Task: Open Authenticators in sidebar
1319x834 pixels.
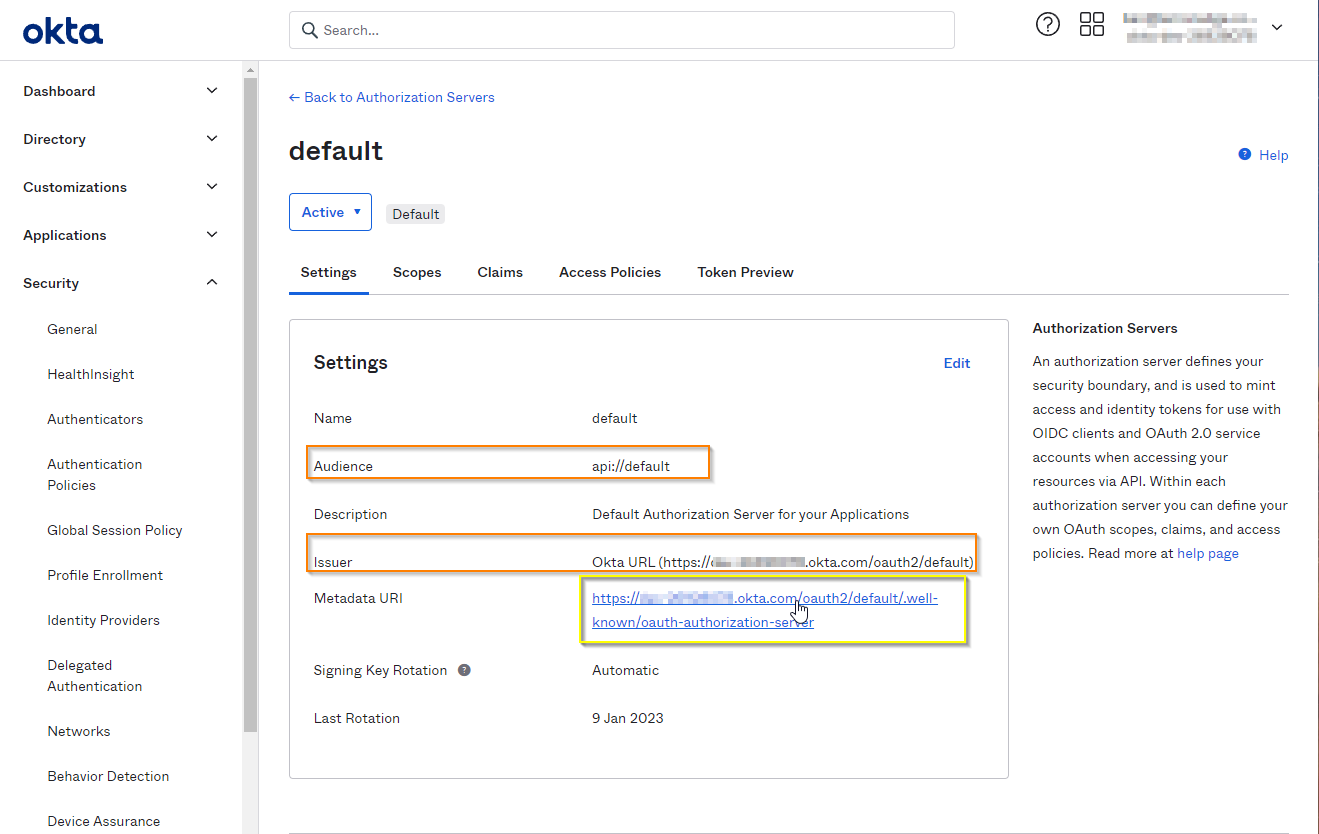Action: pyautogui.click(x=95, y=419)
